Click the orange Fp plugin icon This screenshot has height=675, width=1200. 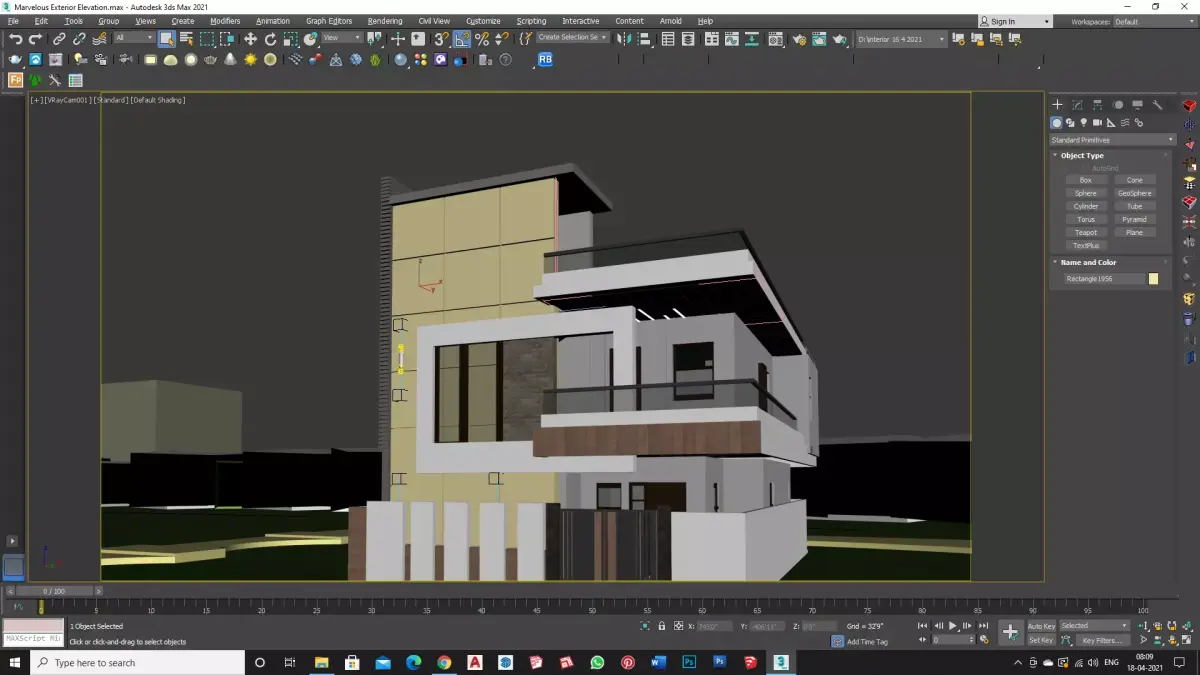(x=15, y=80)
